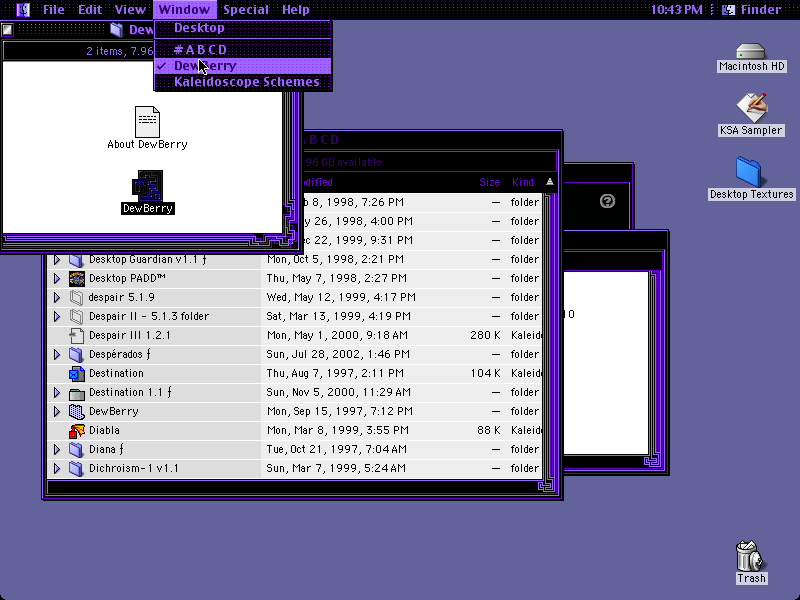Click the DewBerry window close box
Image resolution: width=800 pixels, height=600 pixels.
(x=7, y=30)
